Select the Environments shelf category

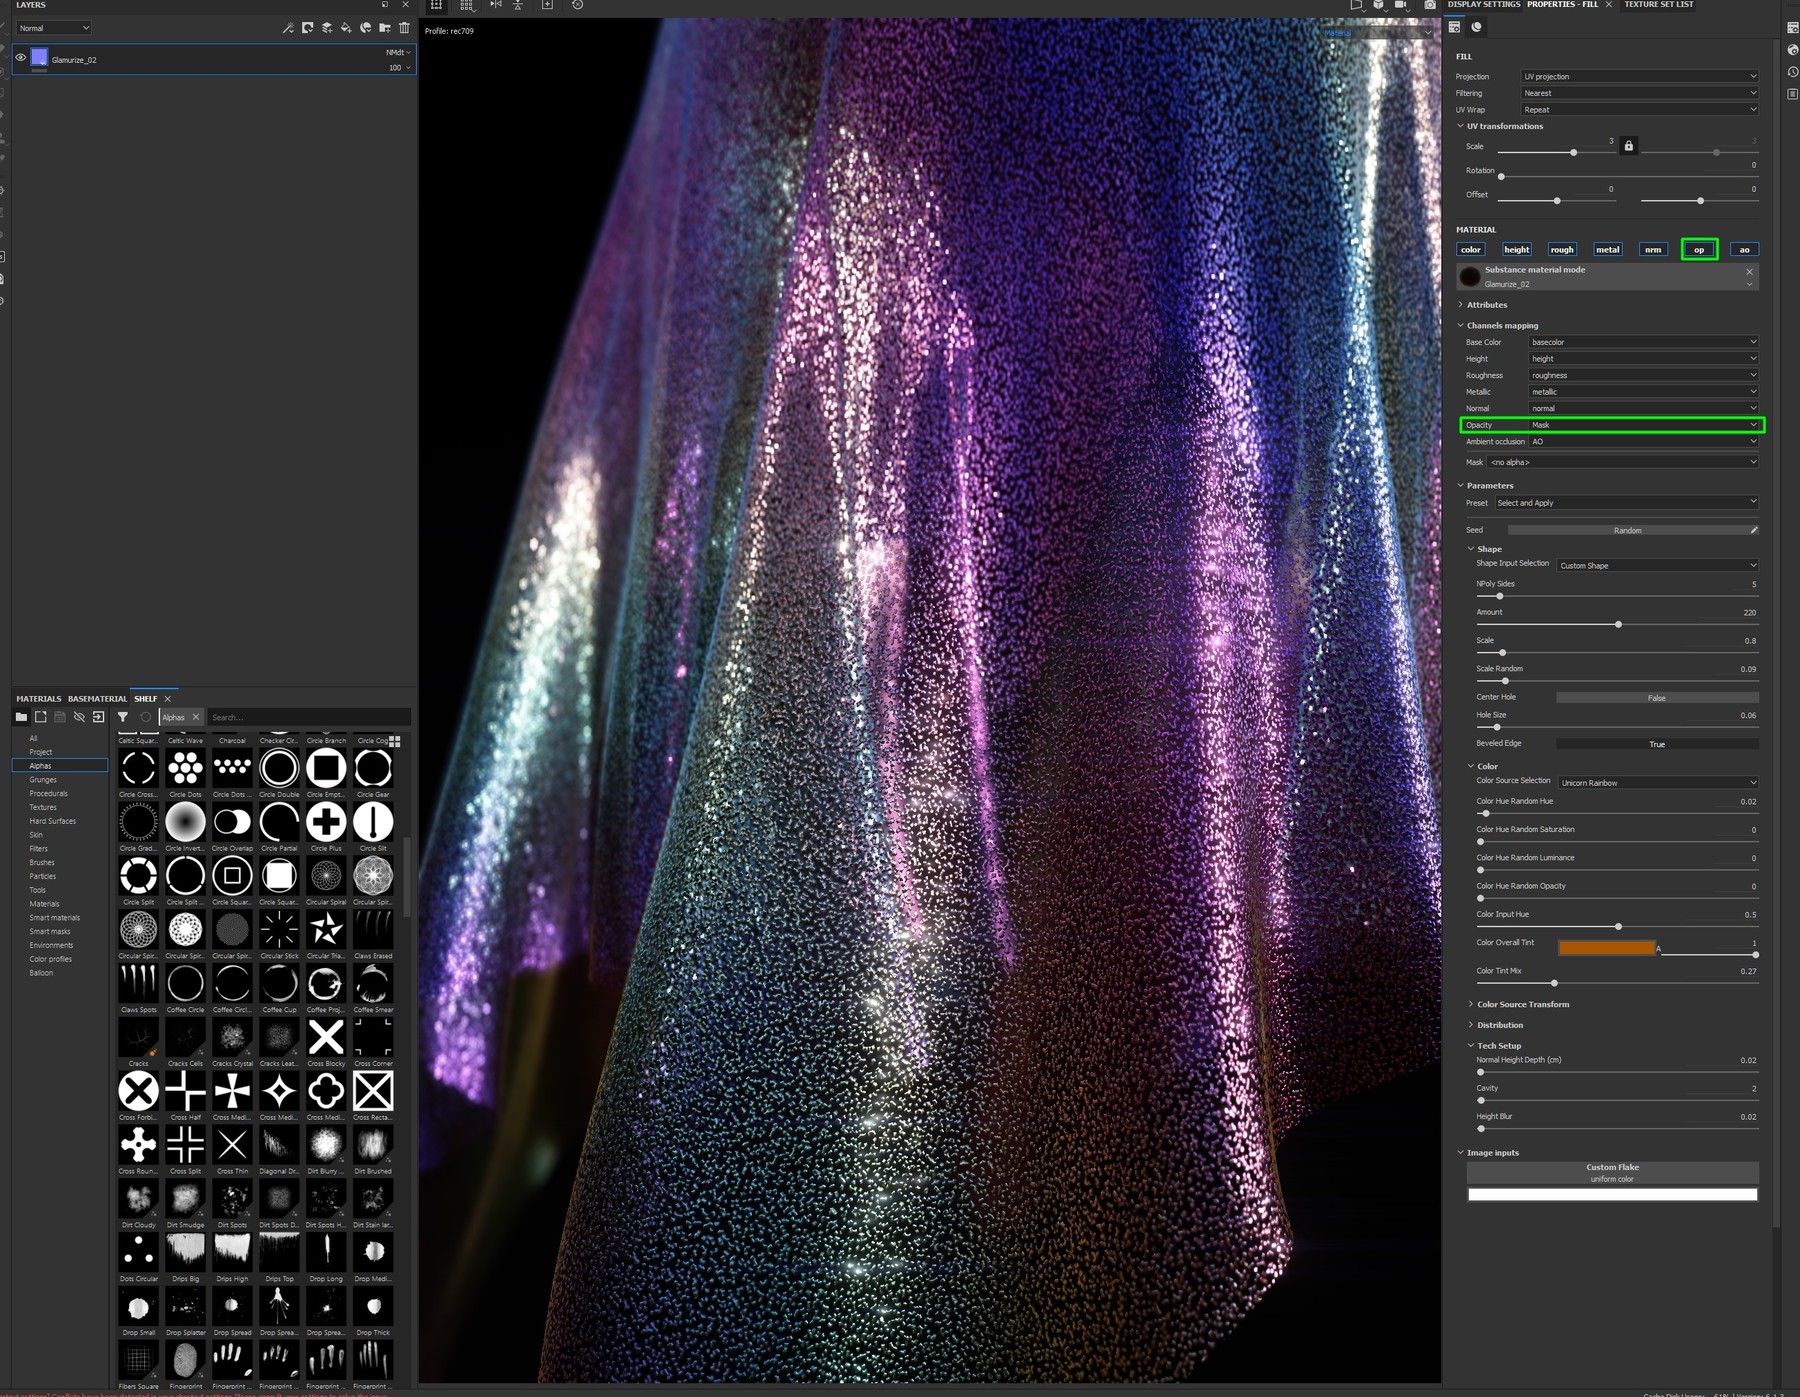click(x=51, y=945)
